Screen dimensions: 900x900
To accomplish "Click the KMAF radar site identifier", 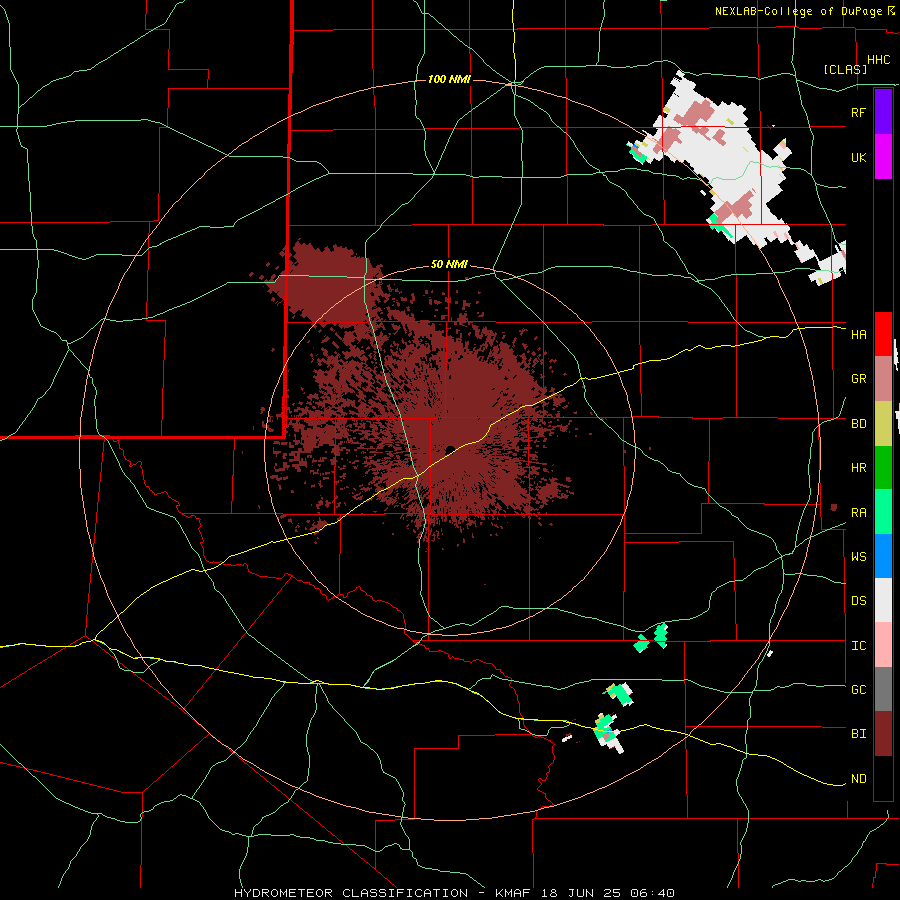I will pyautogui.click(x=515, y=893).
